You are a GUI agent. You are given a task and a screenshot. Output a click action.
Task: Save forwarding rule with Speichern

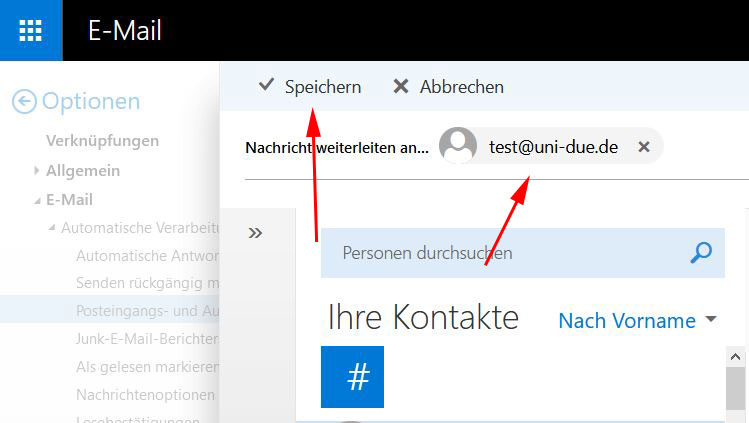[x=310, y=87]
